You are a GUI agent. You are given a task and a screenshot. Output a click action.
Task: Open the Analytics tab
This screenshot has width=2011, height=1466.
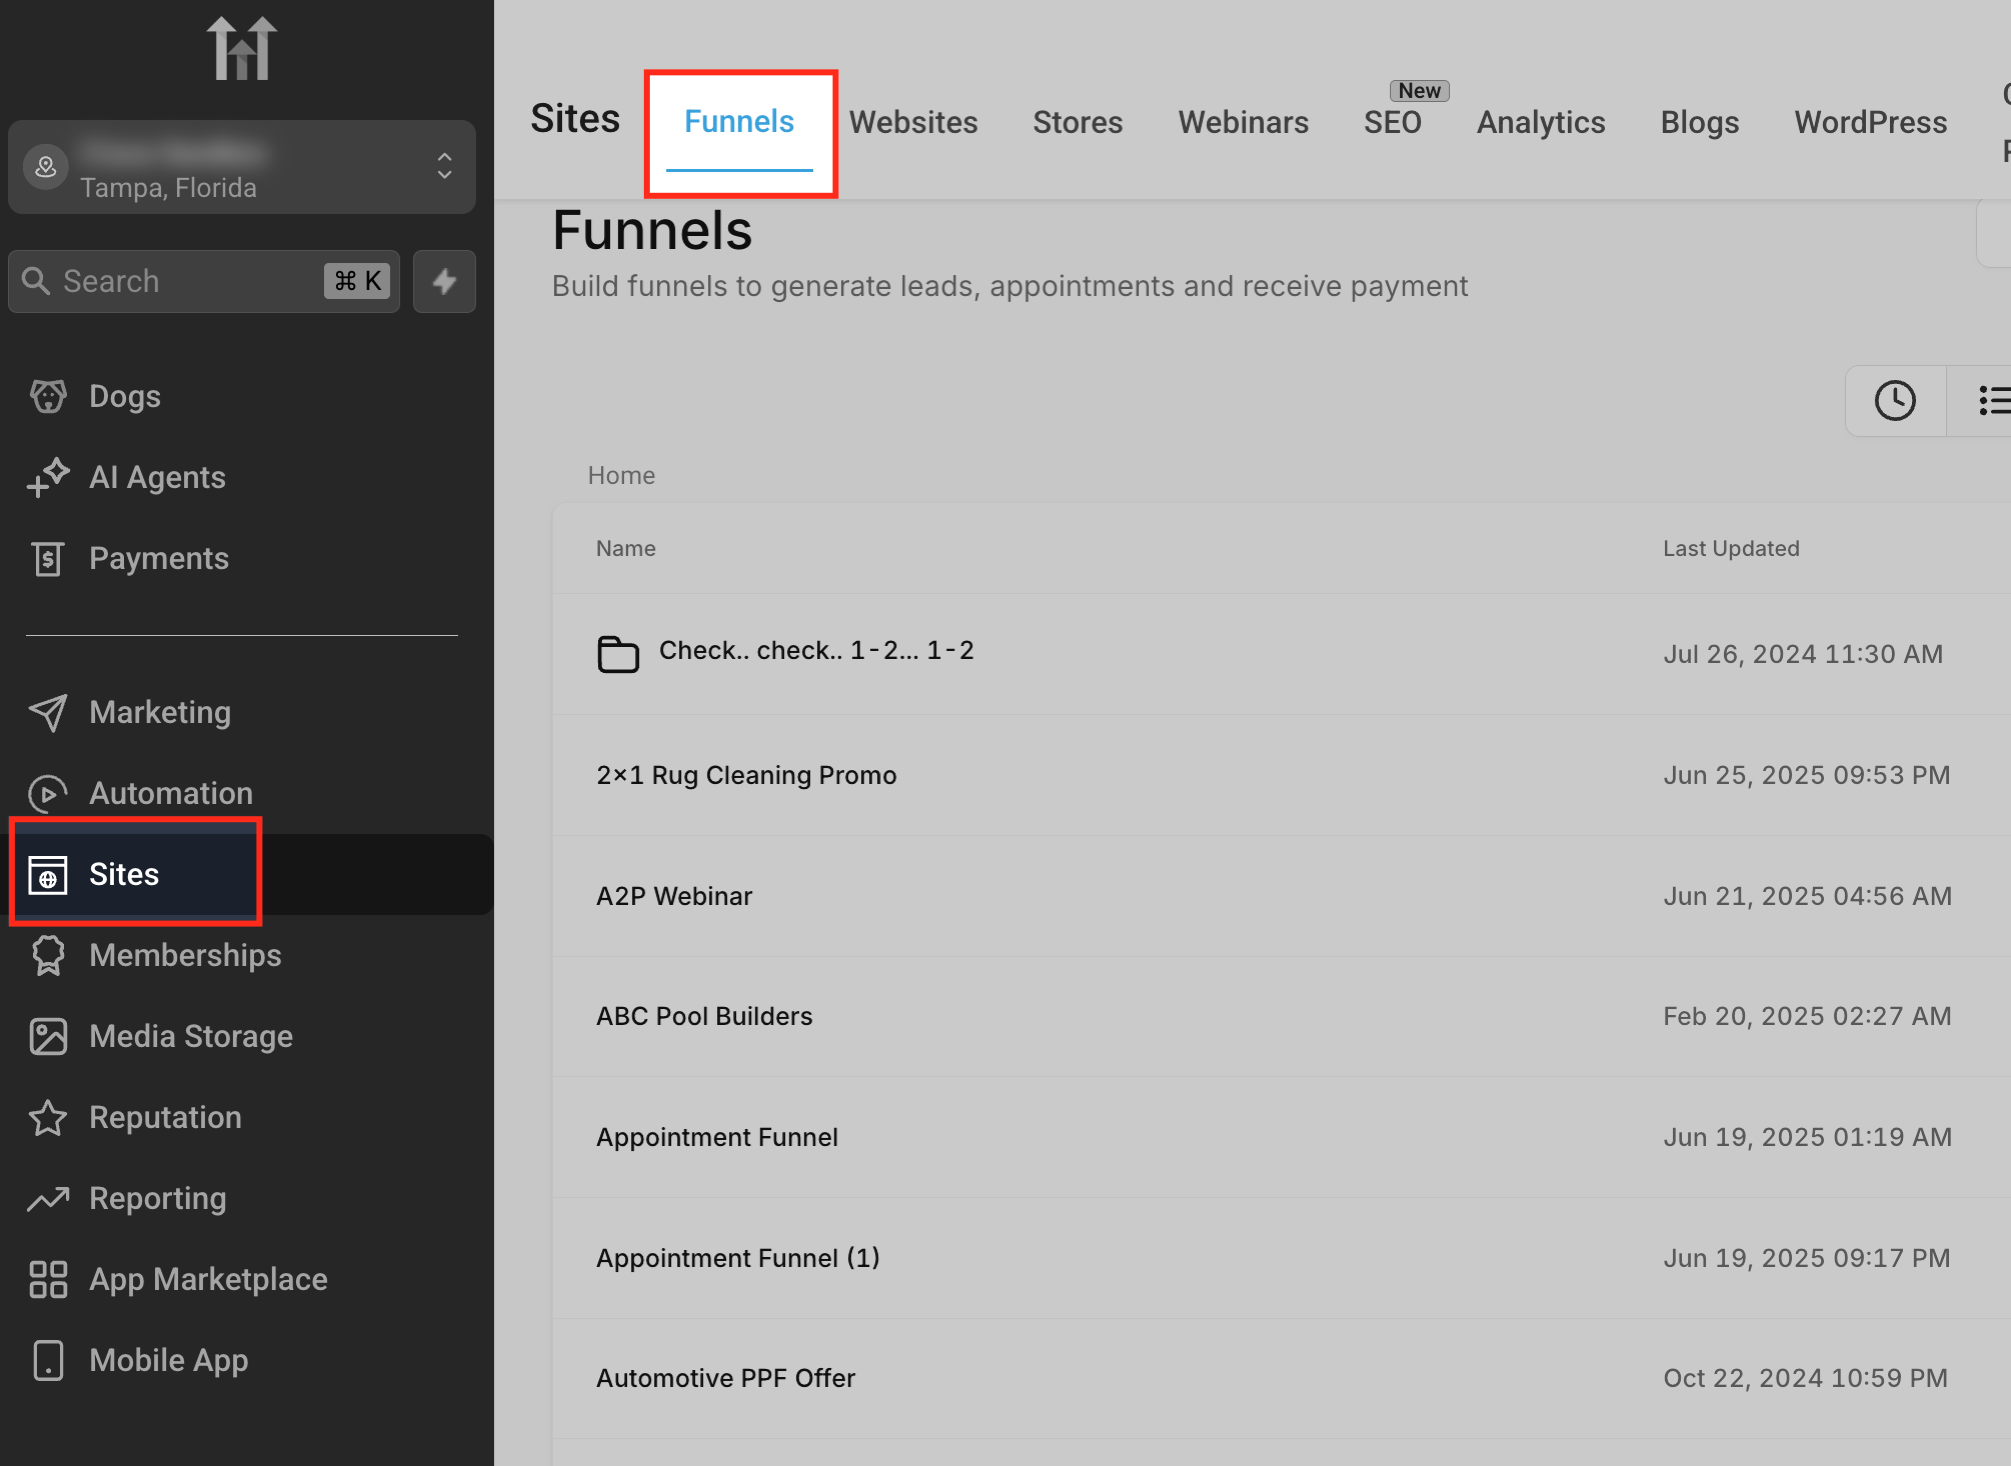1540,123
